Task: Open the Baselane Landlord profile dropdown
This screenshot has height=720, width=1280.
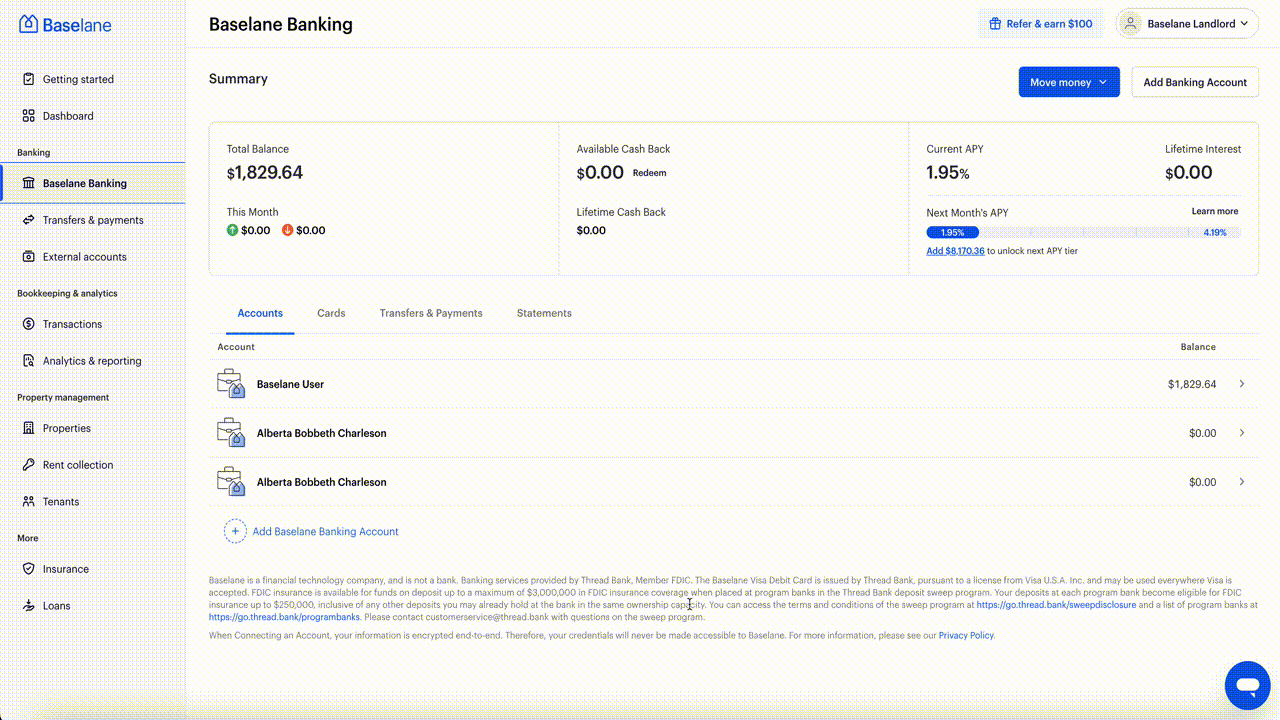Action: point(1187,23)
